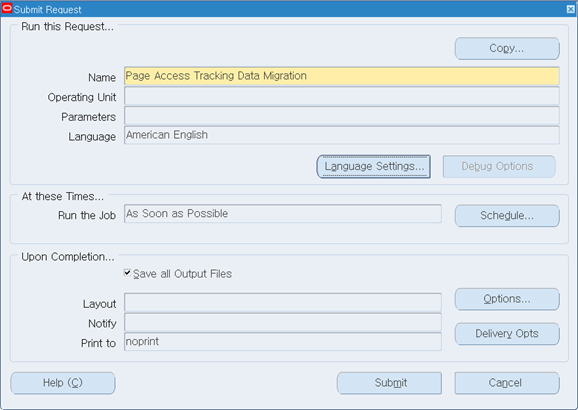
Task: Open the Options... dialog
Action: [507, 299]
